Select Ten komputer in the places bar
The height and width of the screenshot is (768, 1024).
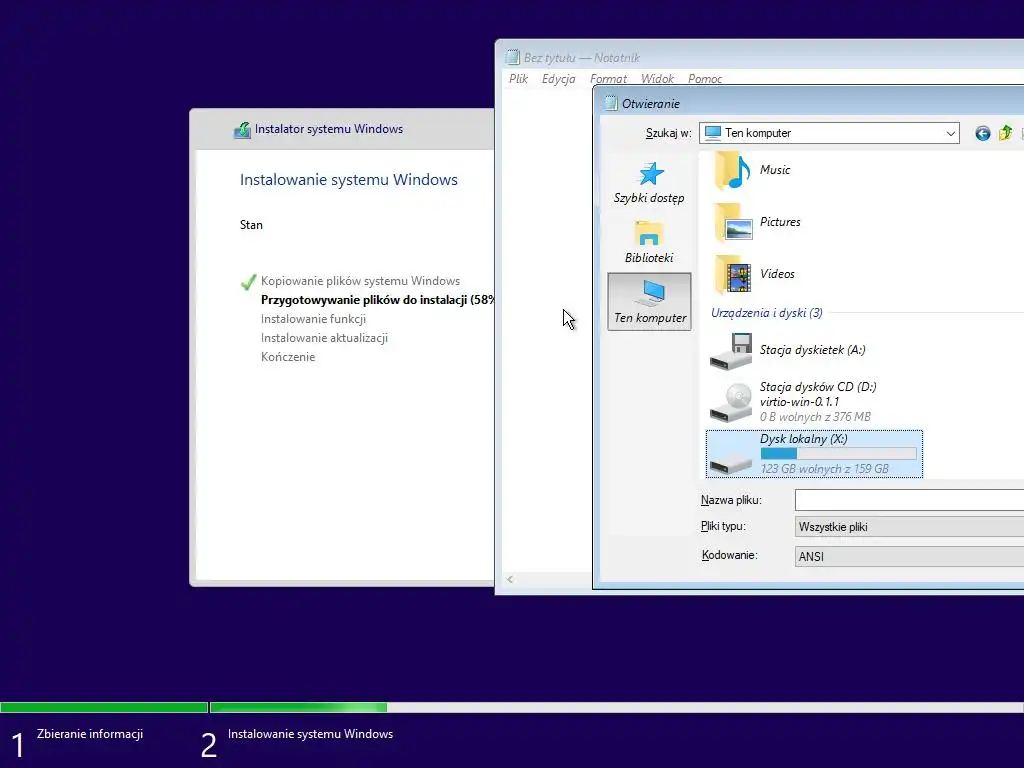point(649,302)
